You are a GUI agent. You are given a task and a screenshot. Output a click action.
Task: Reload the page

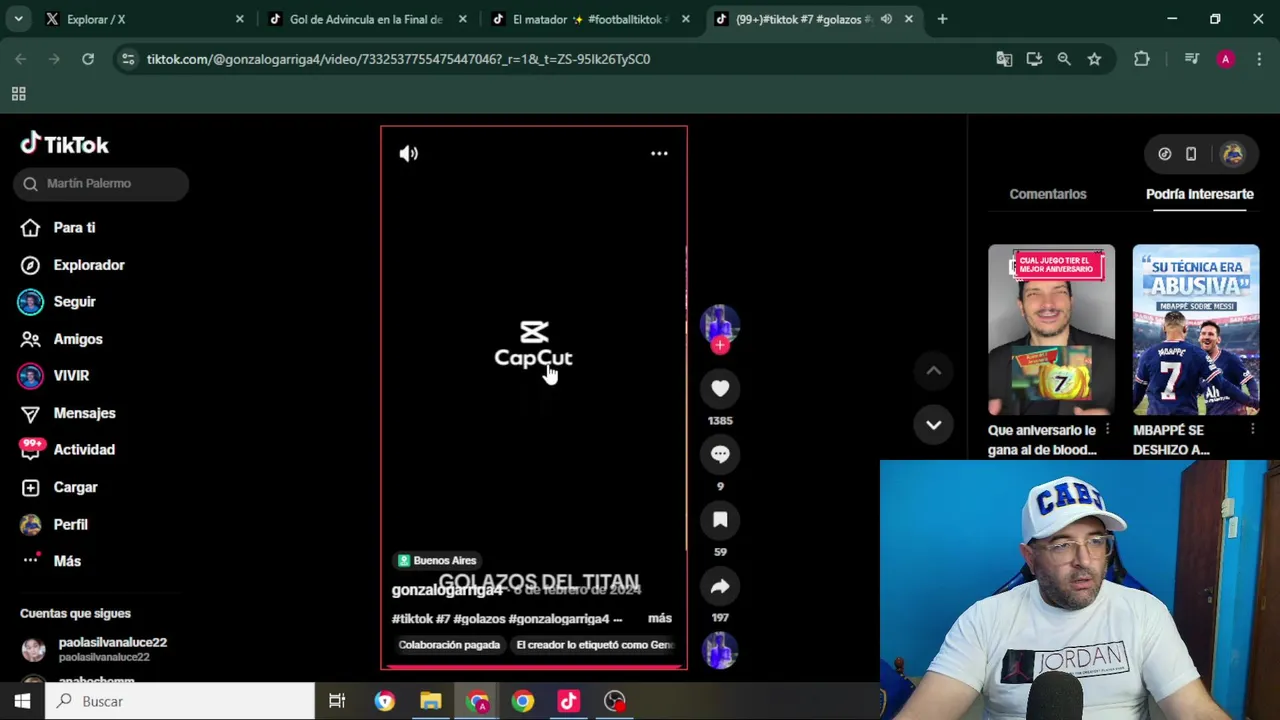point(88,59)
